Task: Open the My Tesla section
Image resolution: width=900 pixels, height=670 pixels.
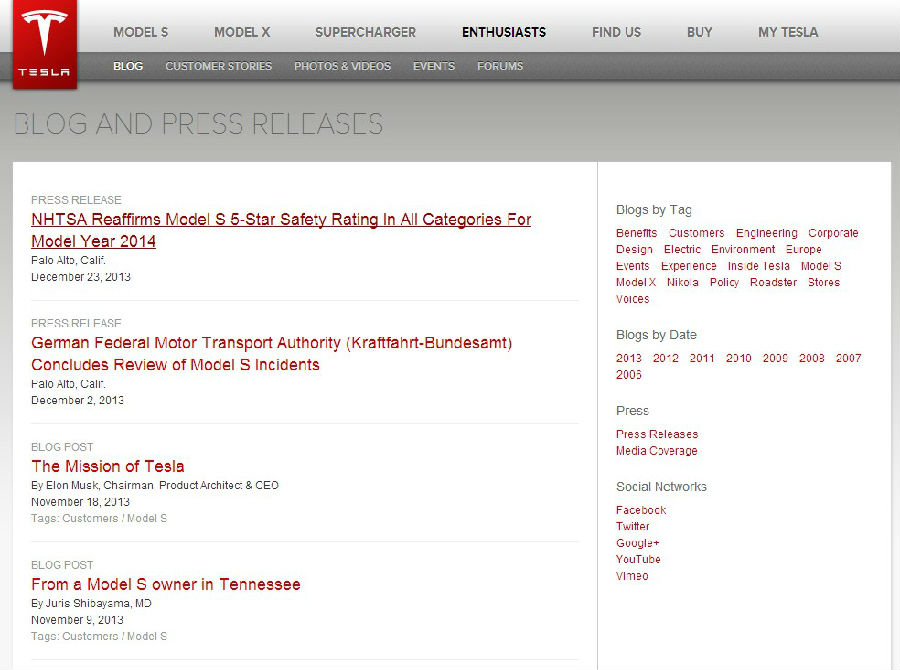Action: pyautogui.click(x=788, y=32)
